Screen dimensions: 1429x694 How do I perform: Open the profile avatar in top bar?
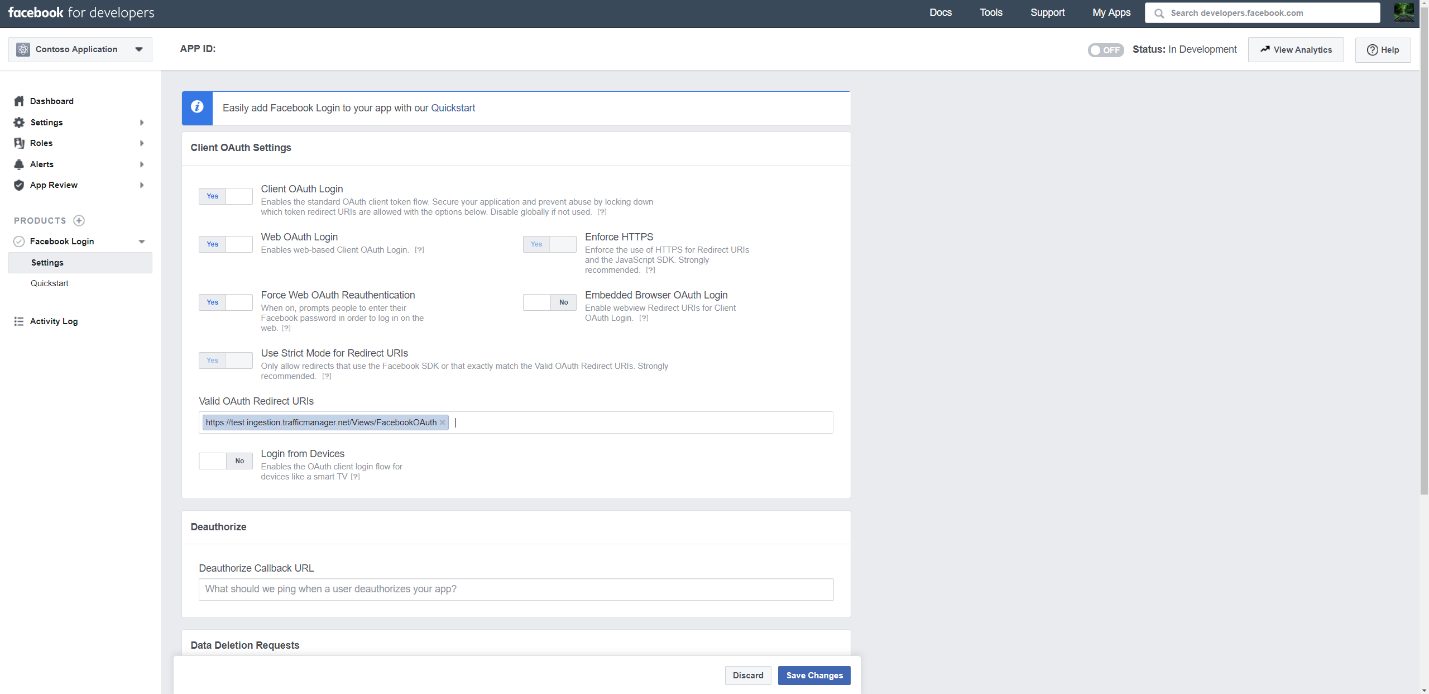(x=1404, y=12)
